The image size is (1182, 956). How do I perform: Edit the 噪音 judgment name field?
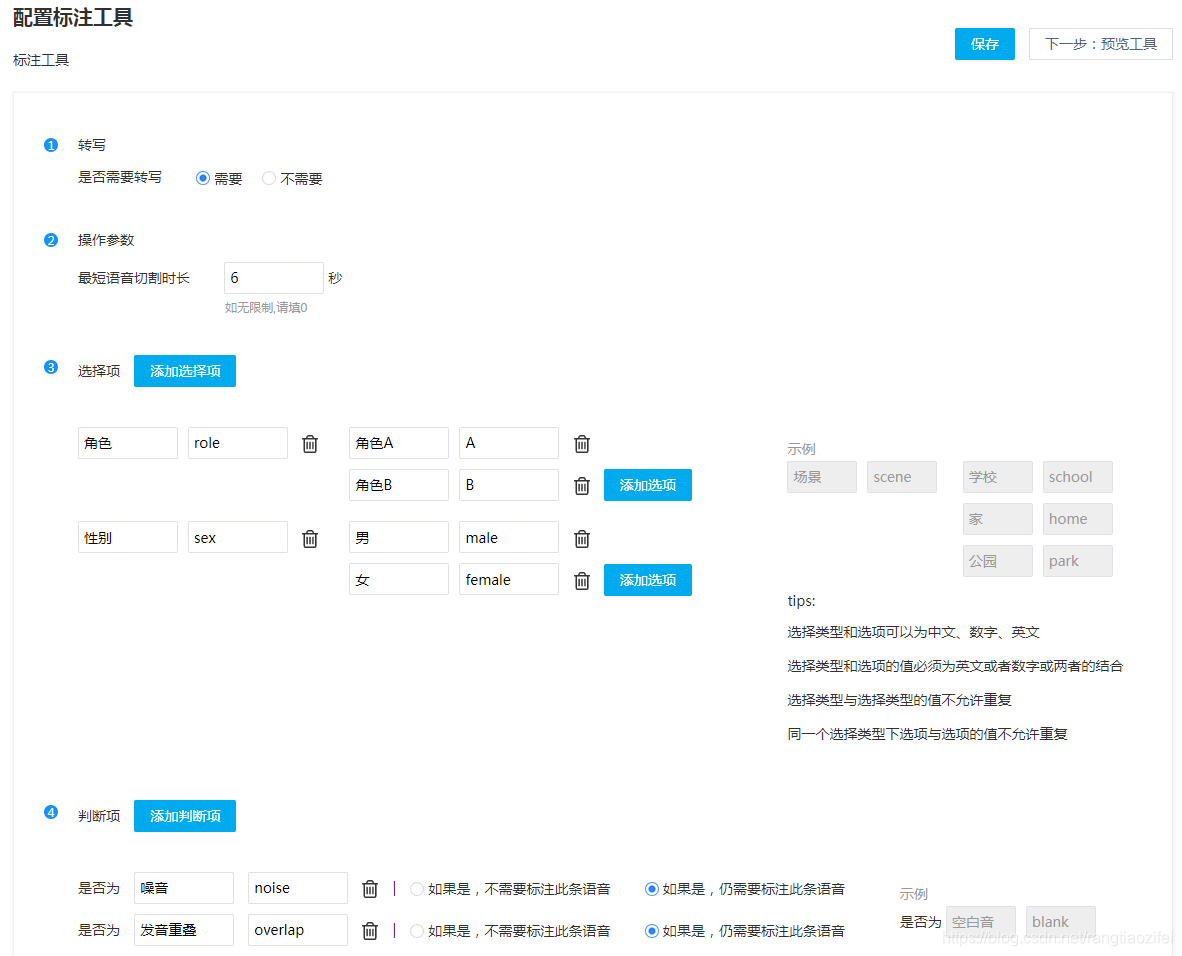[184, 888]
